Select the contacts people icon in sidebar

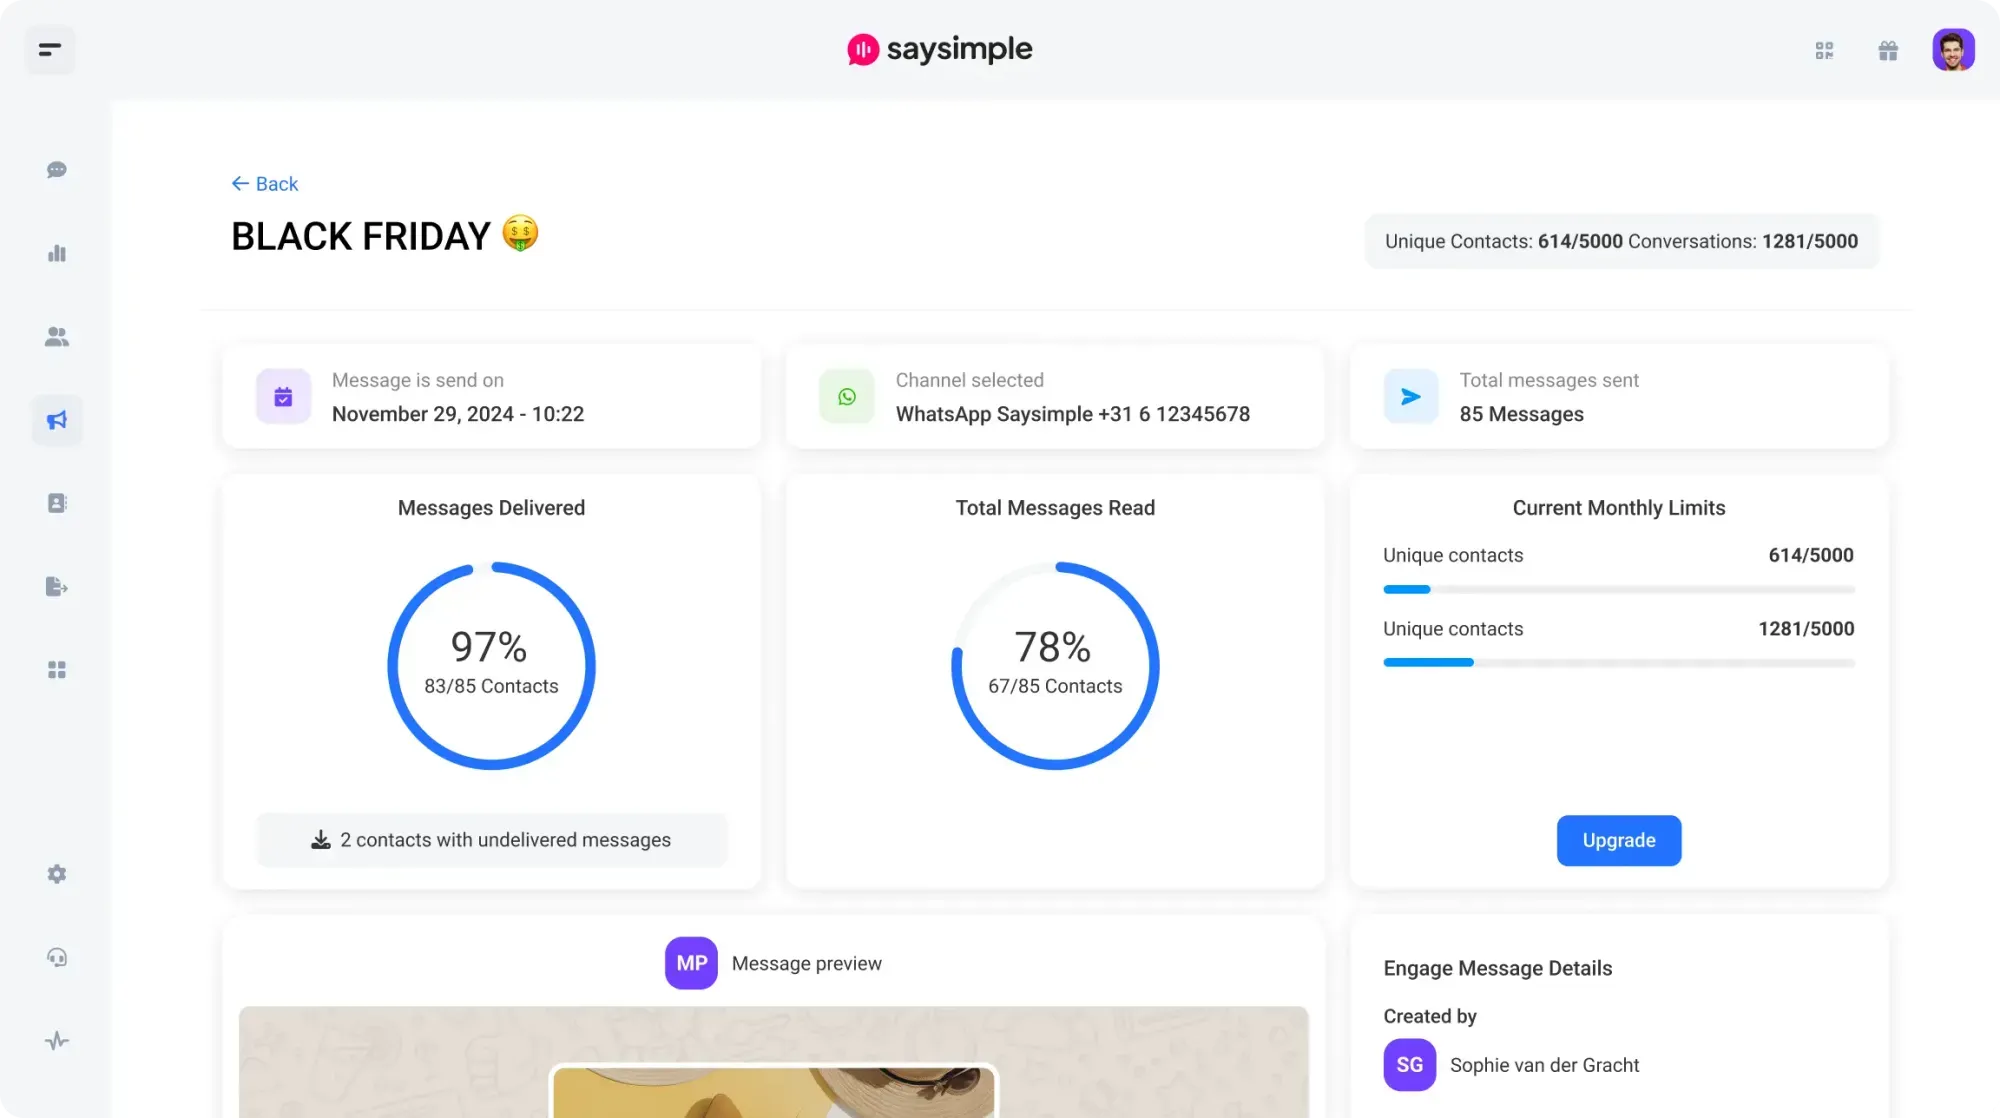click(57, 337)
